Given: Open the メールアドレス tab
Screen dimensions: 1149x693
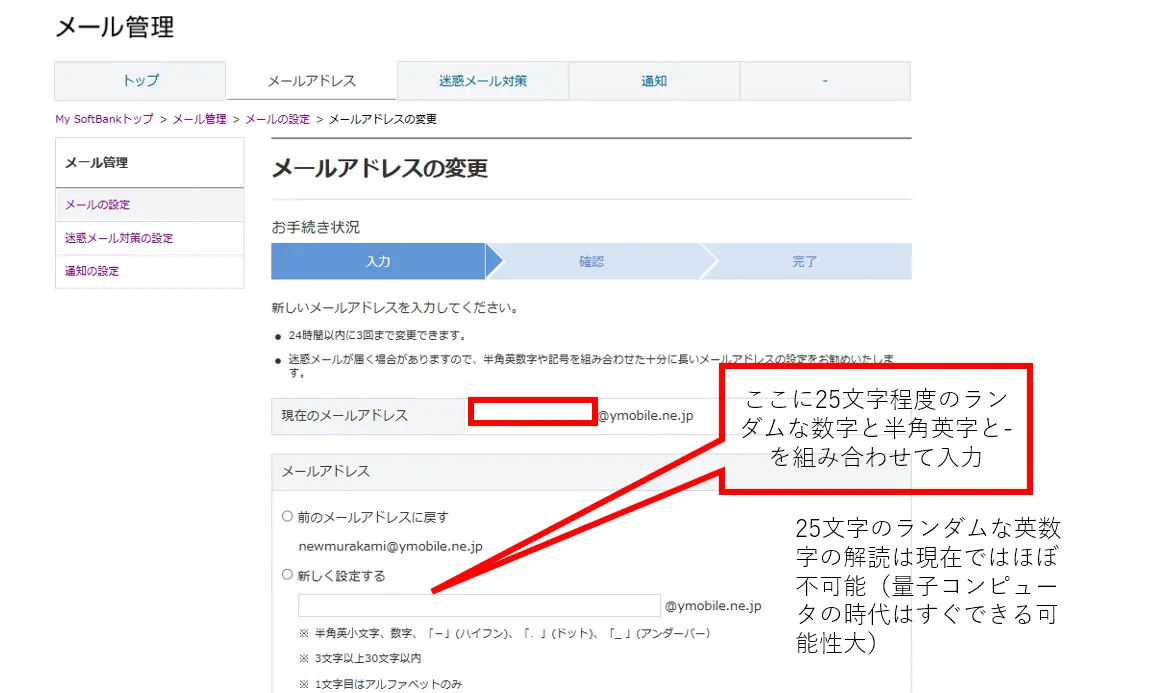Looking at the screenshot, I should pos(311,80).
